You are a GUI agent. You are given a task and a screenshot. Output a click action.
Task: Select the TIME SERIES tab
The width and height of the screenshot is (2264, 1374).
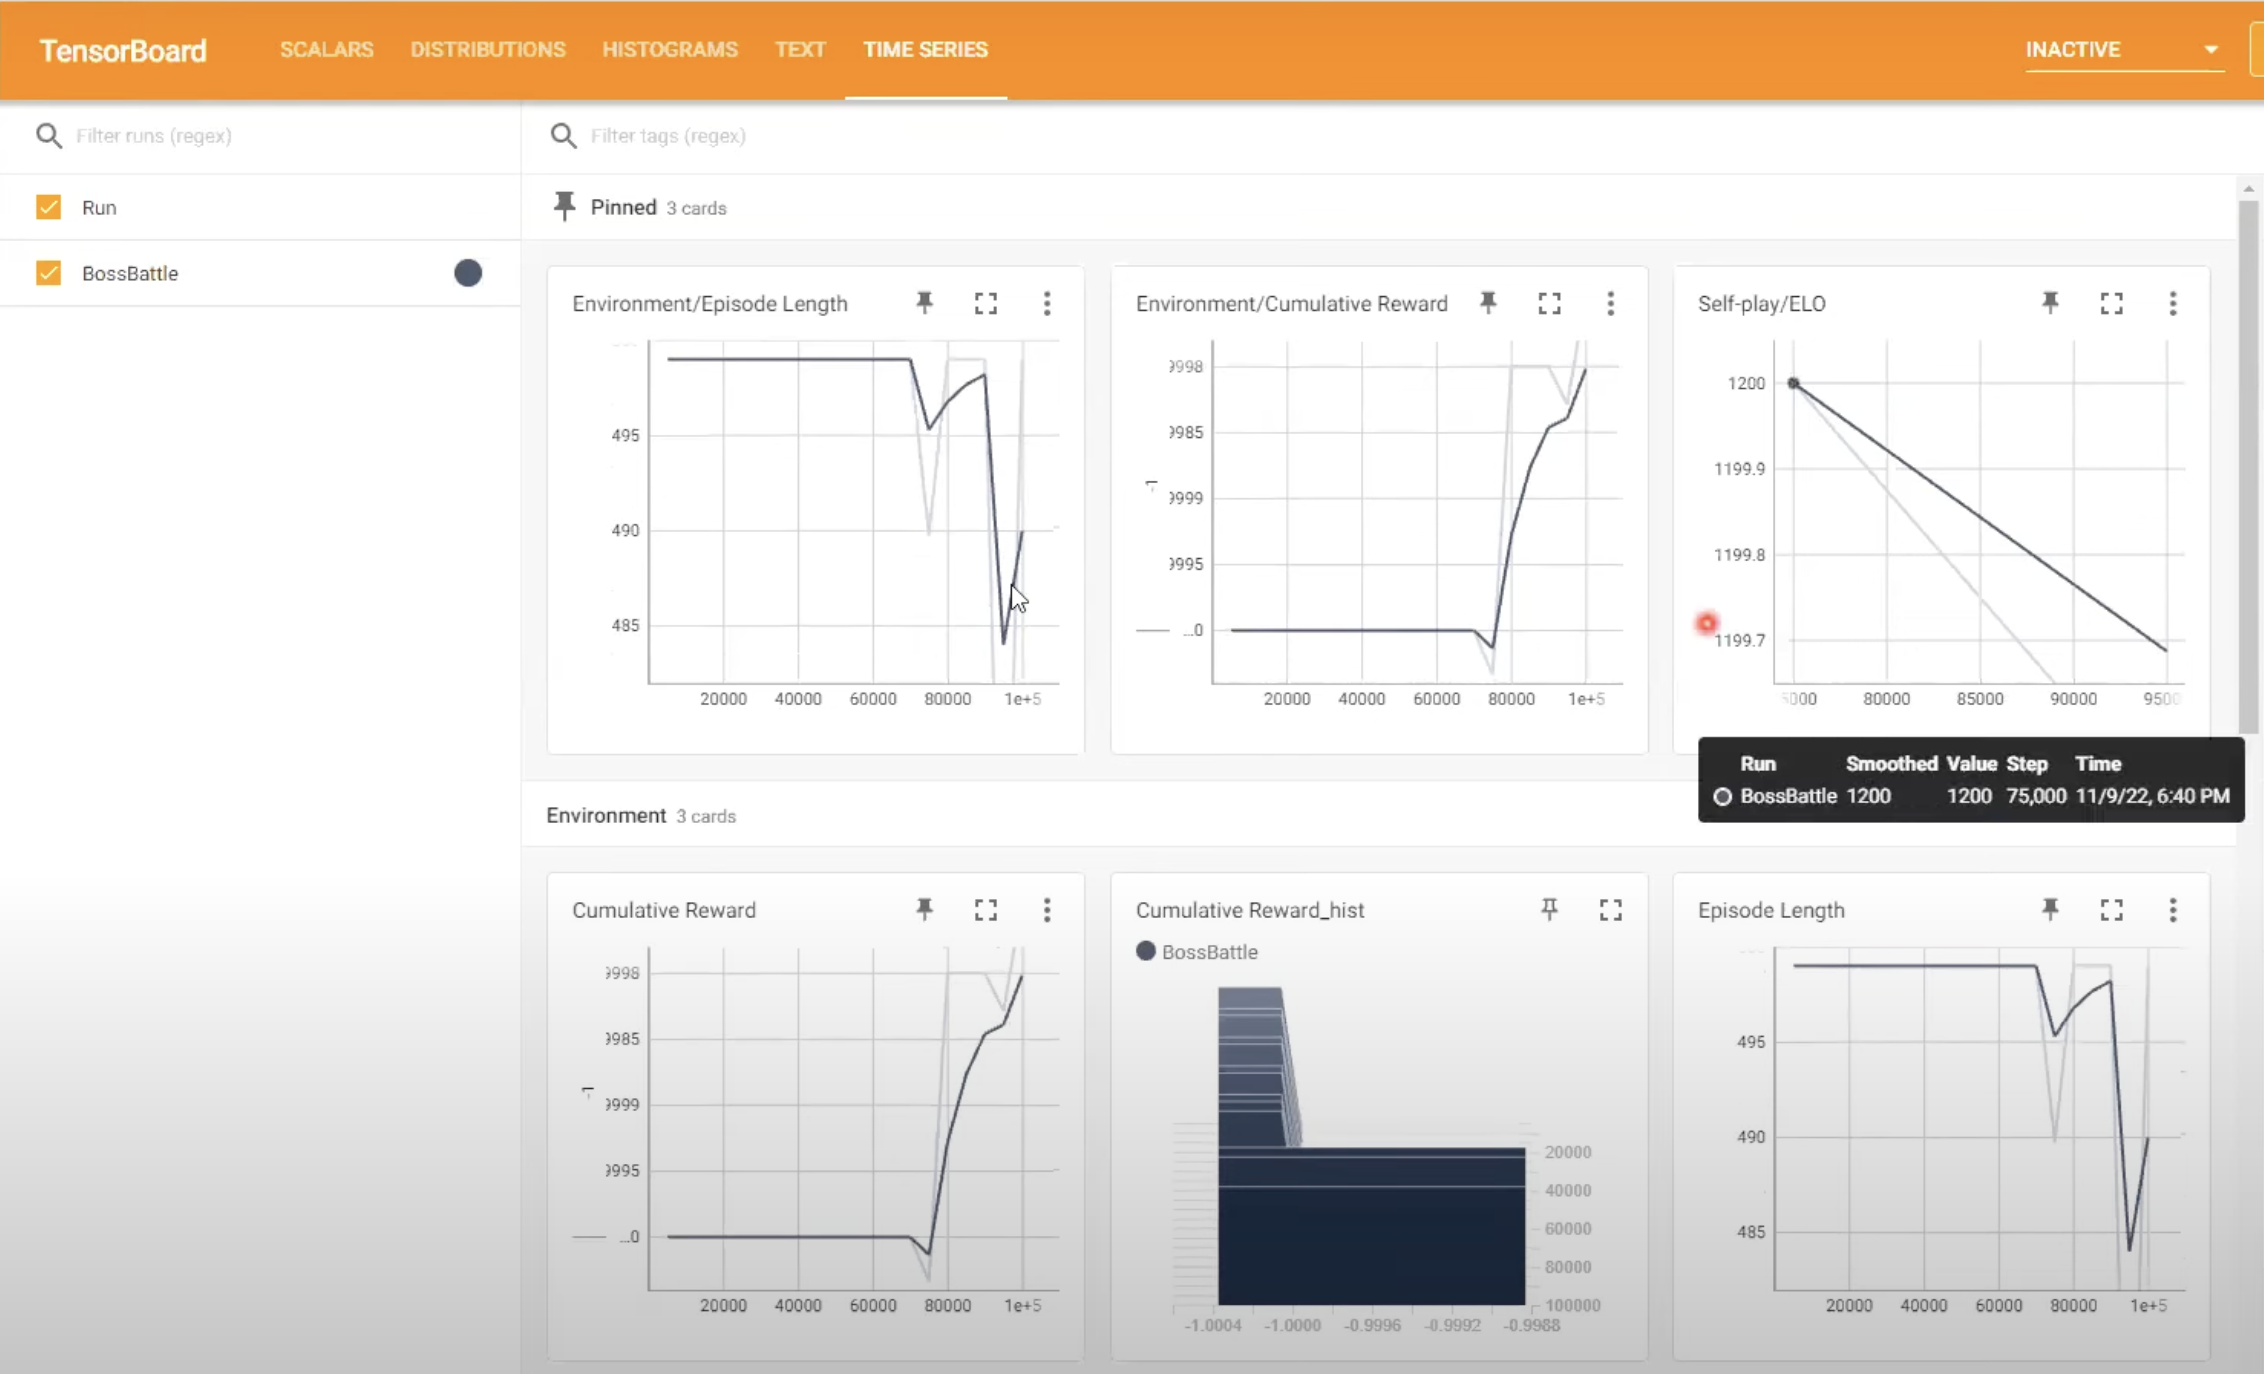pos(925,48)
